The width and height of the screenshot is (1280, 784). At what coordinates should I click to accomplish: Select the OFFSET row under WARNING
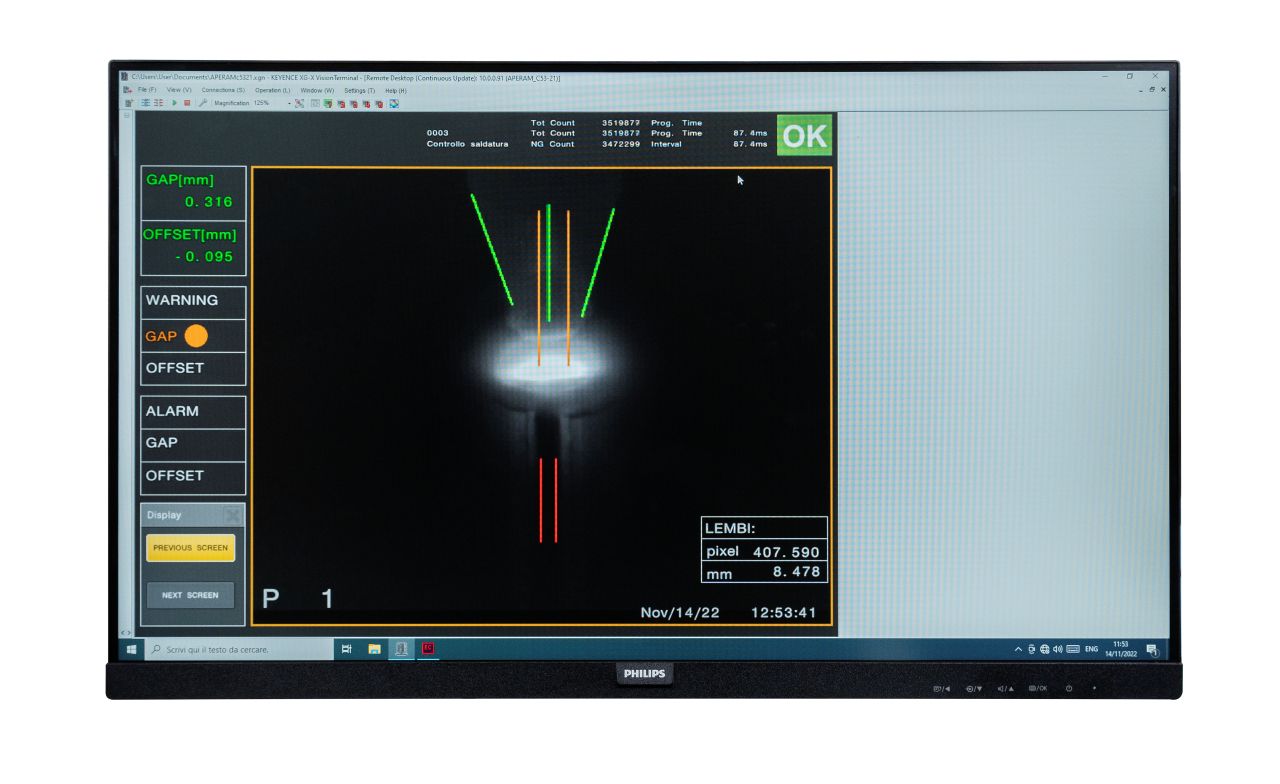coord(193,368)
